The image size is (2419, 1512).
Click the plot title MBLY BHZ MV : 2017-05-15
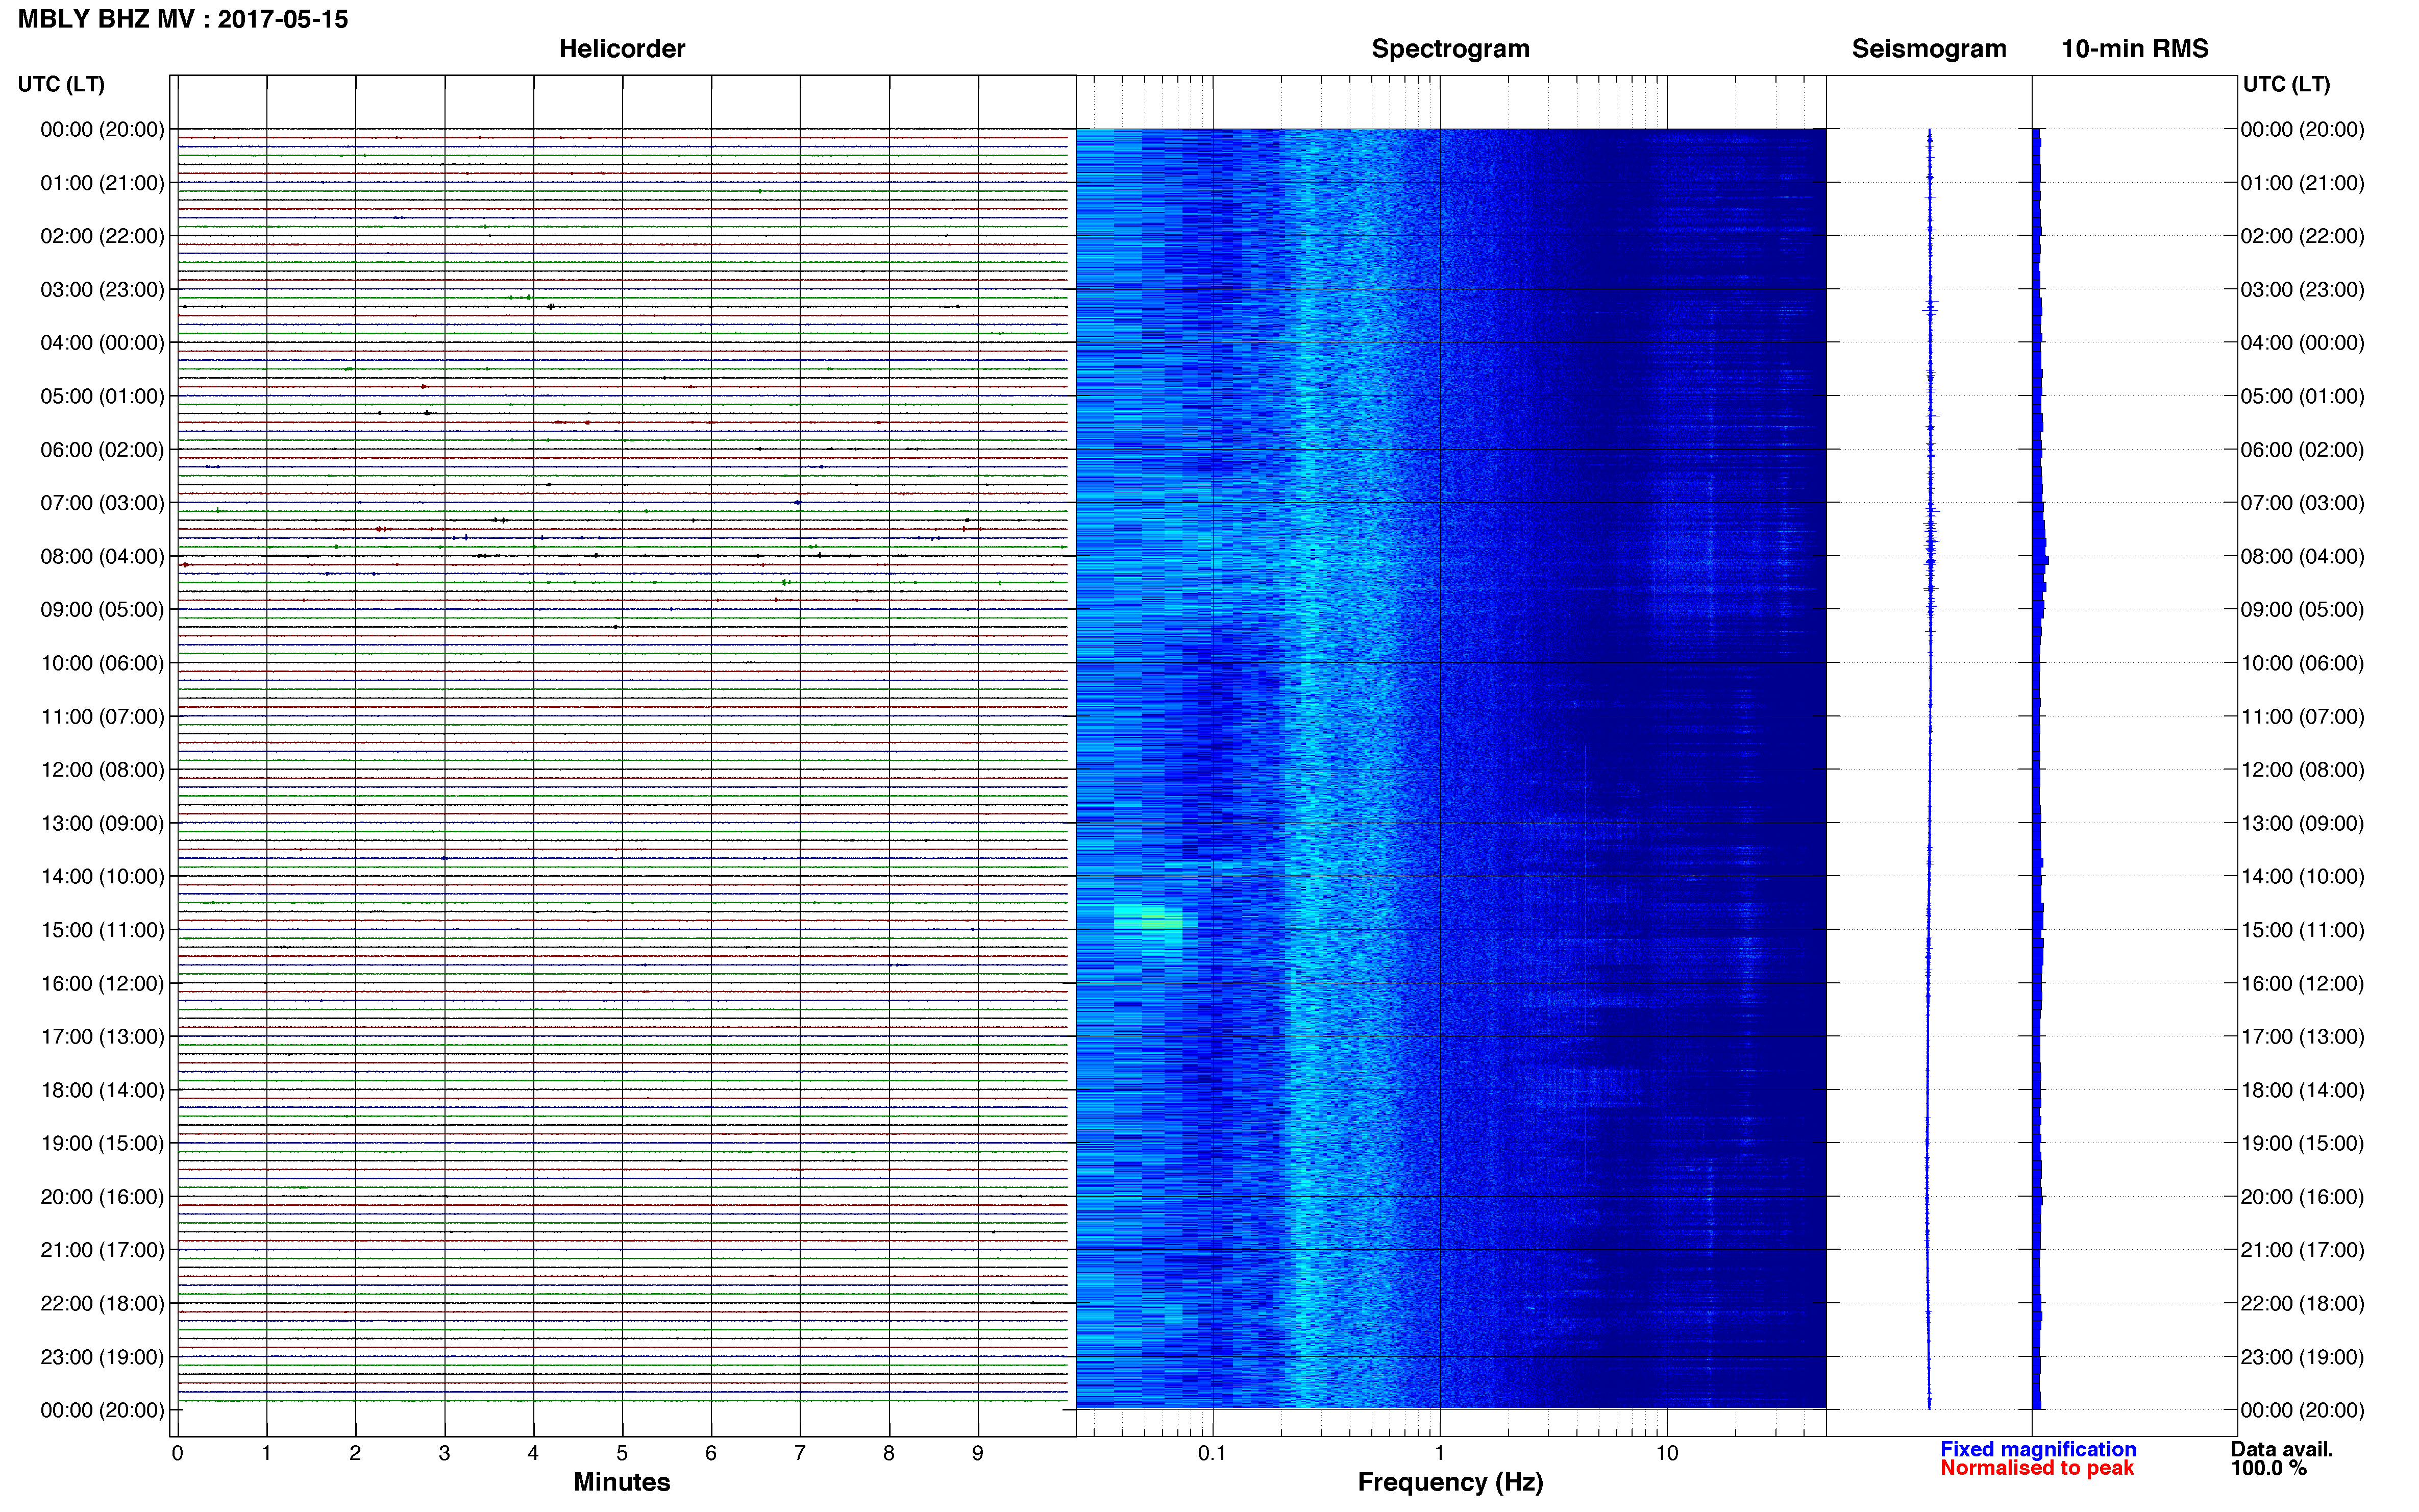[183, 19]
